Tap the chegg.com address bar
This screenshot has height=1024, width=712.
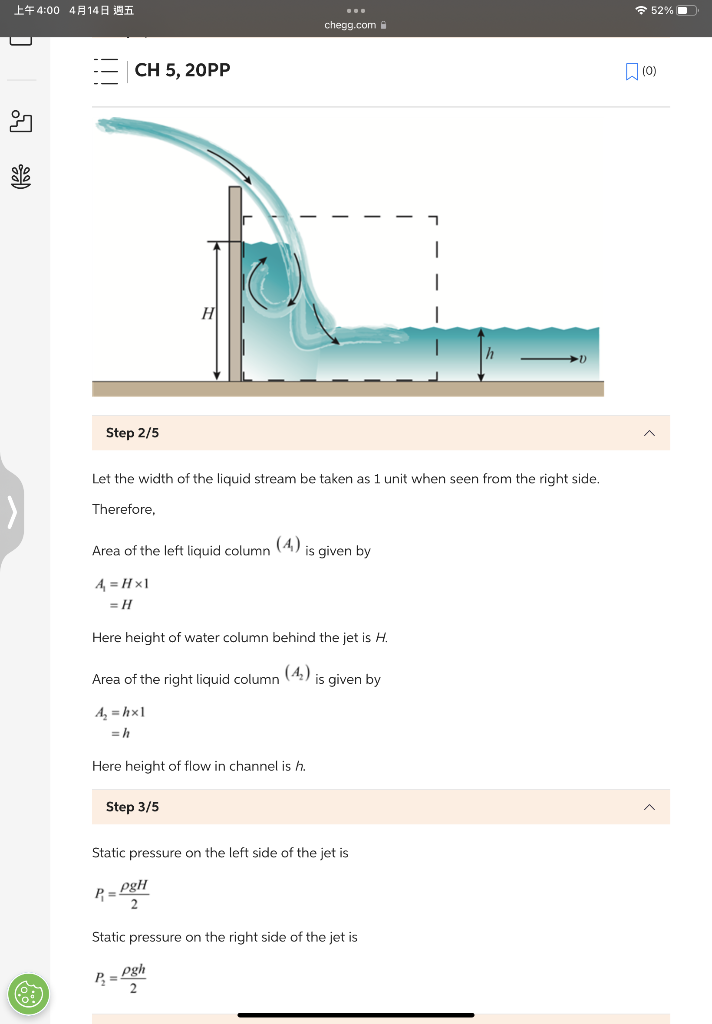click(349, 26)
